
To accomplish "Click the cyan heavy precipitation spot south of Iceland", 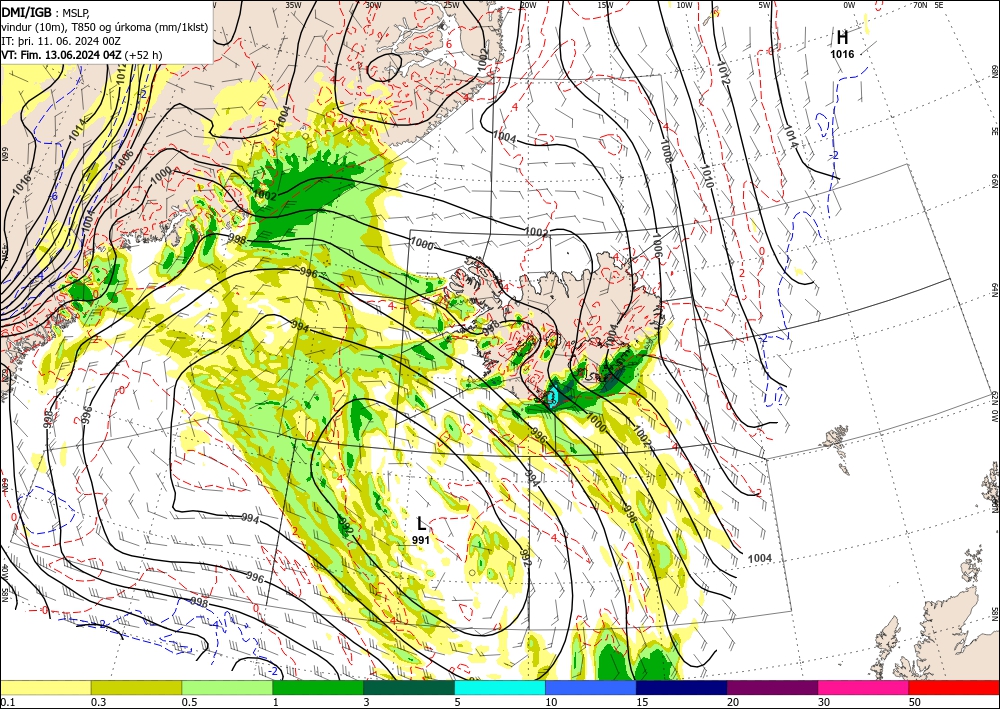I will click(x=552, y=397).
